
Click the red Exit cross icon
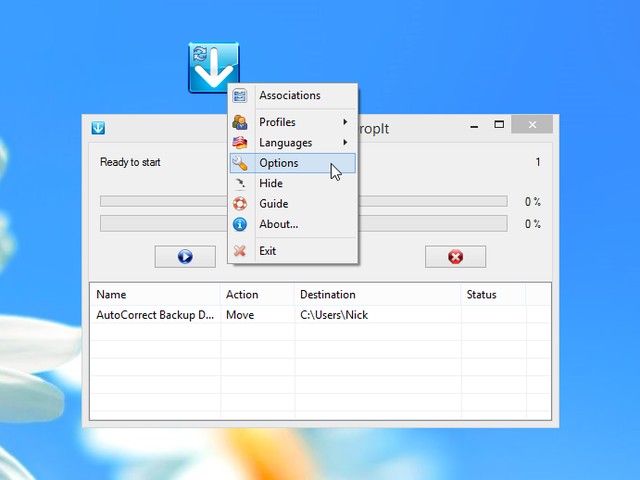tap(240, 251)
